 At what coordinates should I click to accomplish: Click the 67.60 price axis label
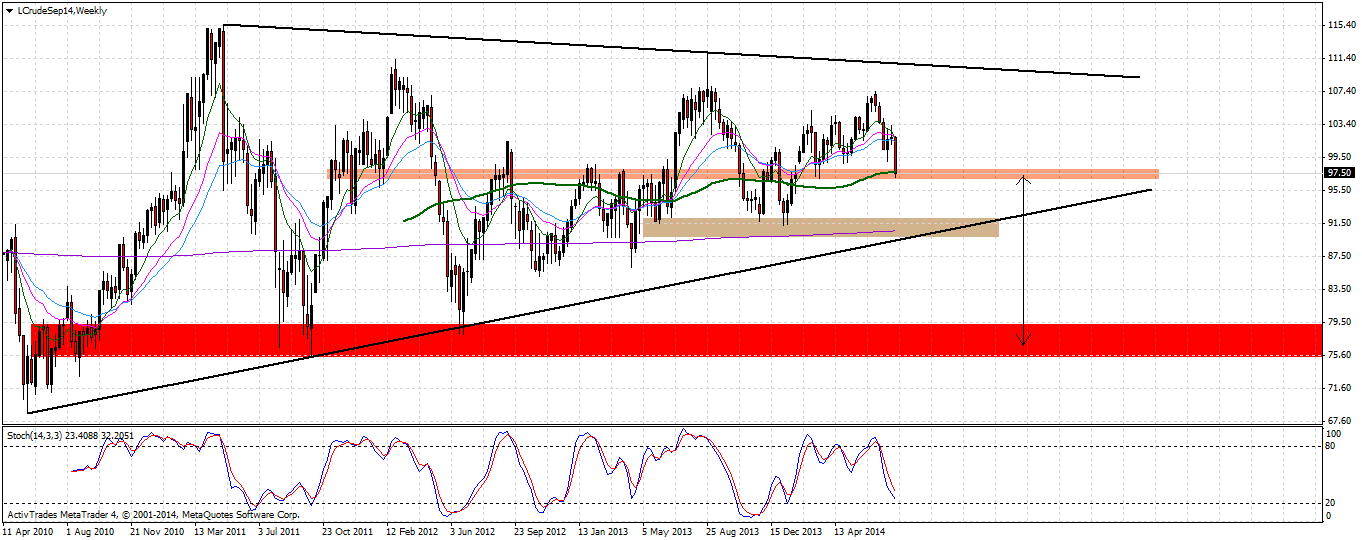pyautogui.click(x=1340, y=421)
